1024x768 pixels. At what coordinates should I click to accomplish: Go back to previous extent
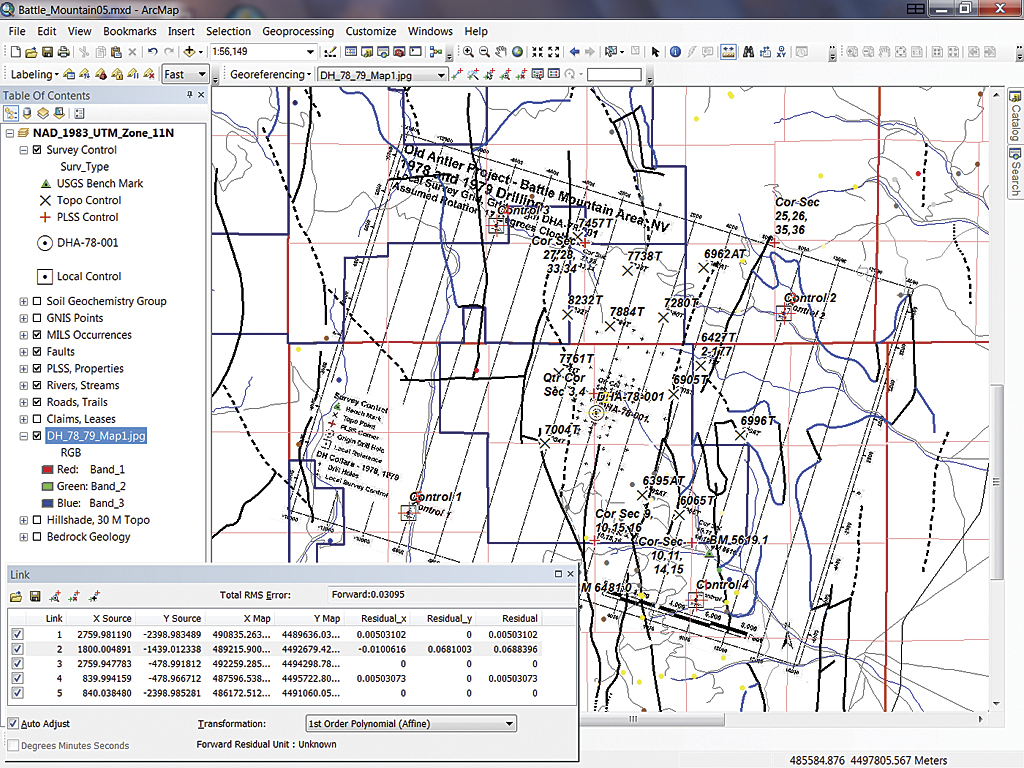click(x=574, y=52)
